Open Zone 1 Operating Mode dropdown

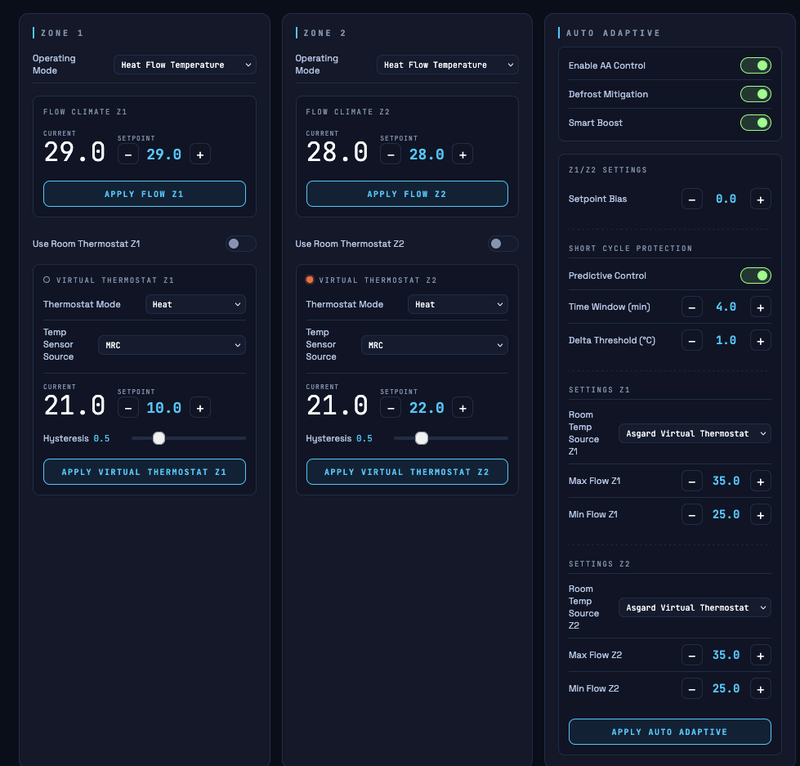(185, 65)
